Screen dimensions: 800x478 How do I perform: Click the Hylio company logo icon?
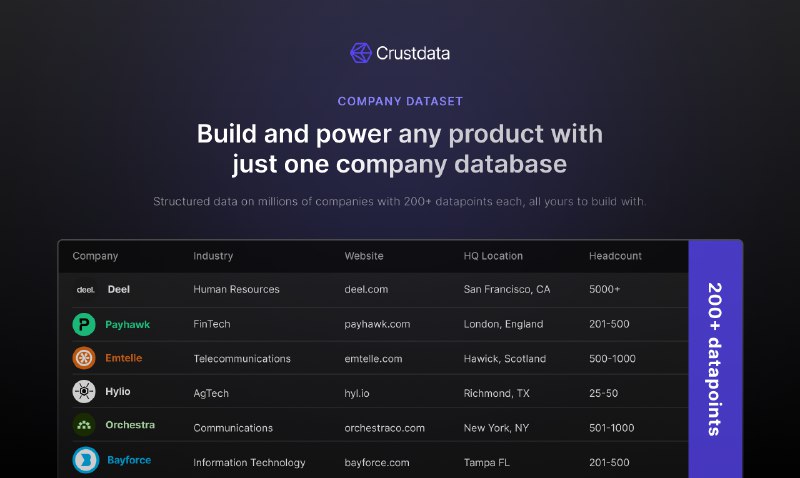[x=85, y=392]
